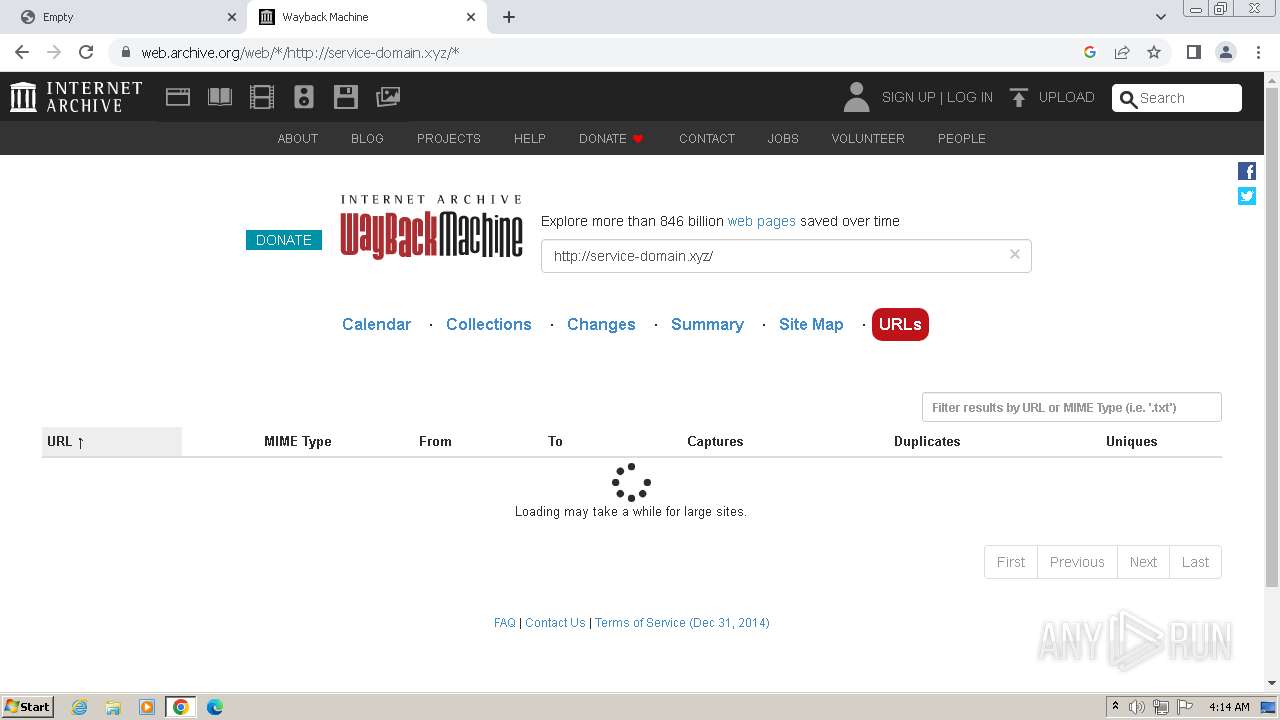This screenshot has width=1280, height=720.
Task: Focus the Internet Archive Search box
Action: [x=1177, y=98]
